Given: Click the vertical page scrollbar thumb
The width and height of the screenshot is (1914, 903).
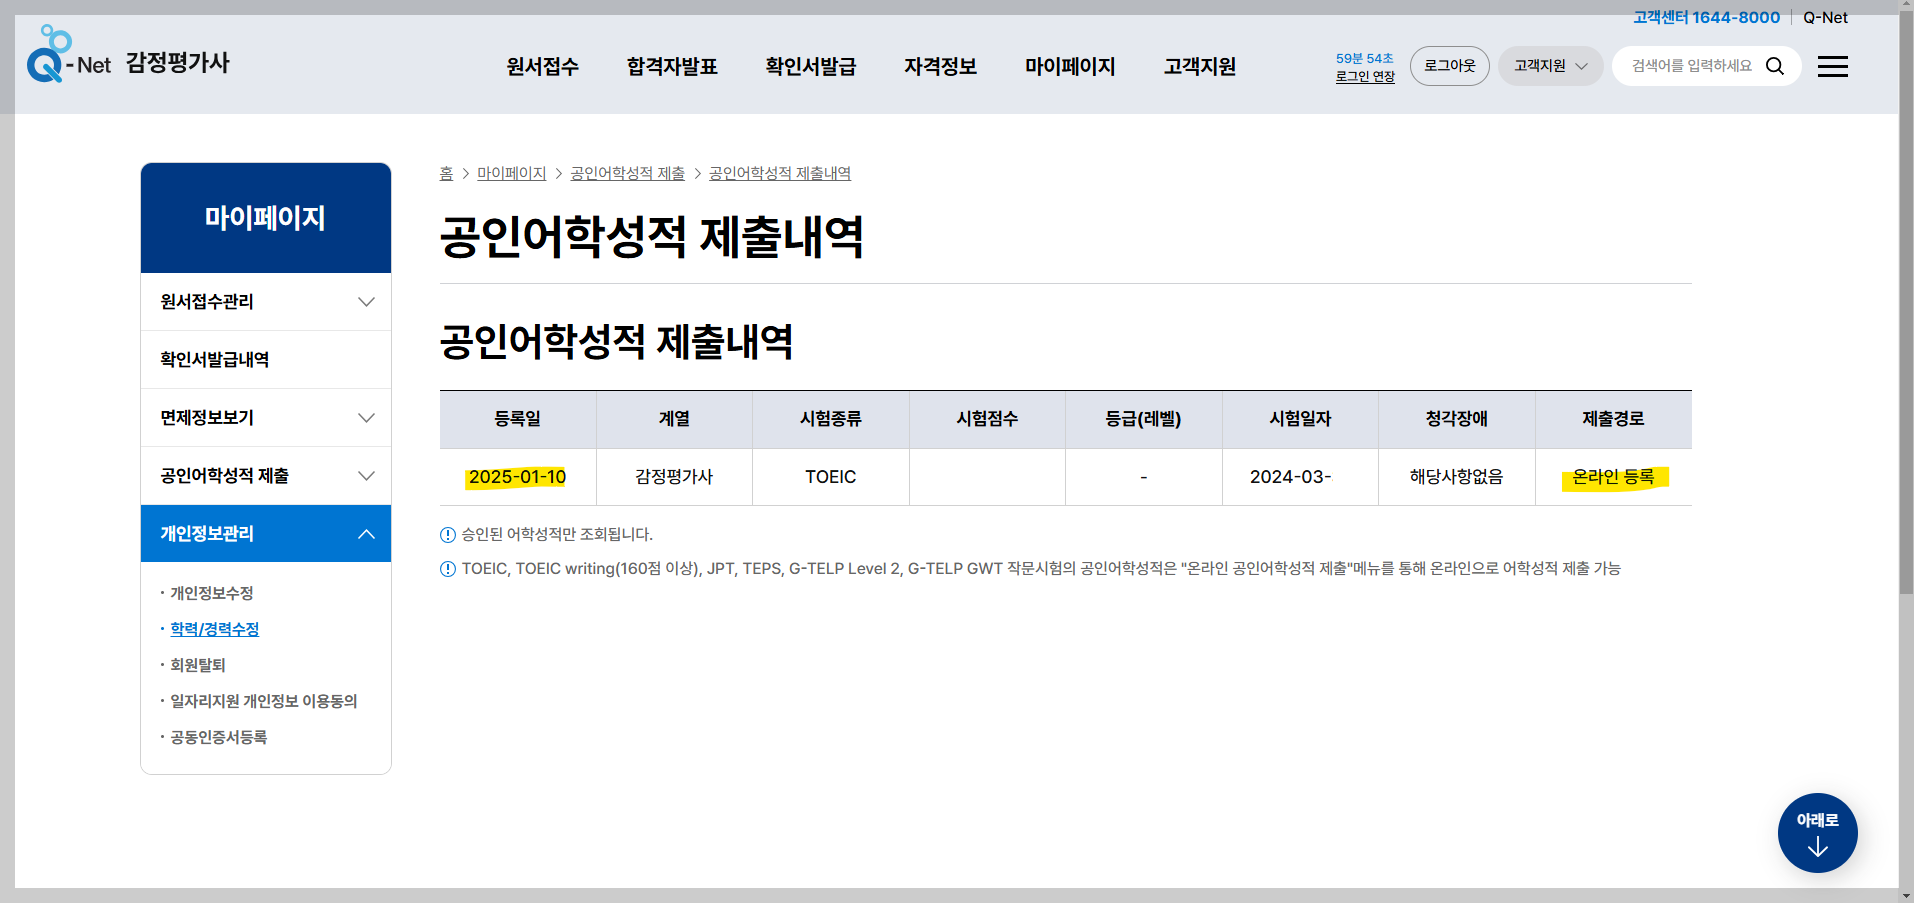Looking at the screenshot, I should pyautogui.click(x=1906, y=305).
